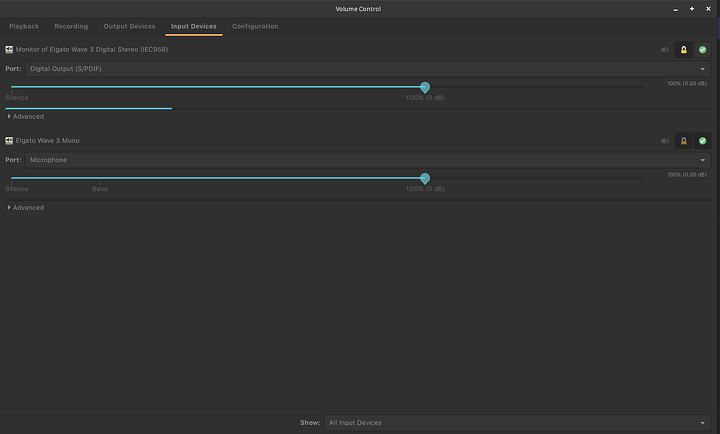
Task: Go to the Configuration tab
Action: 255,27
